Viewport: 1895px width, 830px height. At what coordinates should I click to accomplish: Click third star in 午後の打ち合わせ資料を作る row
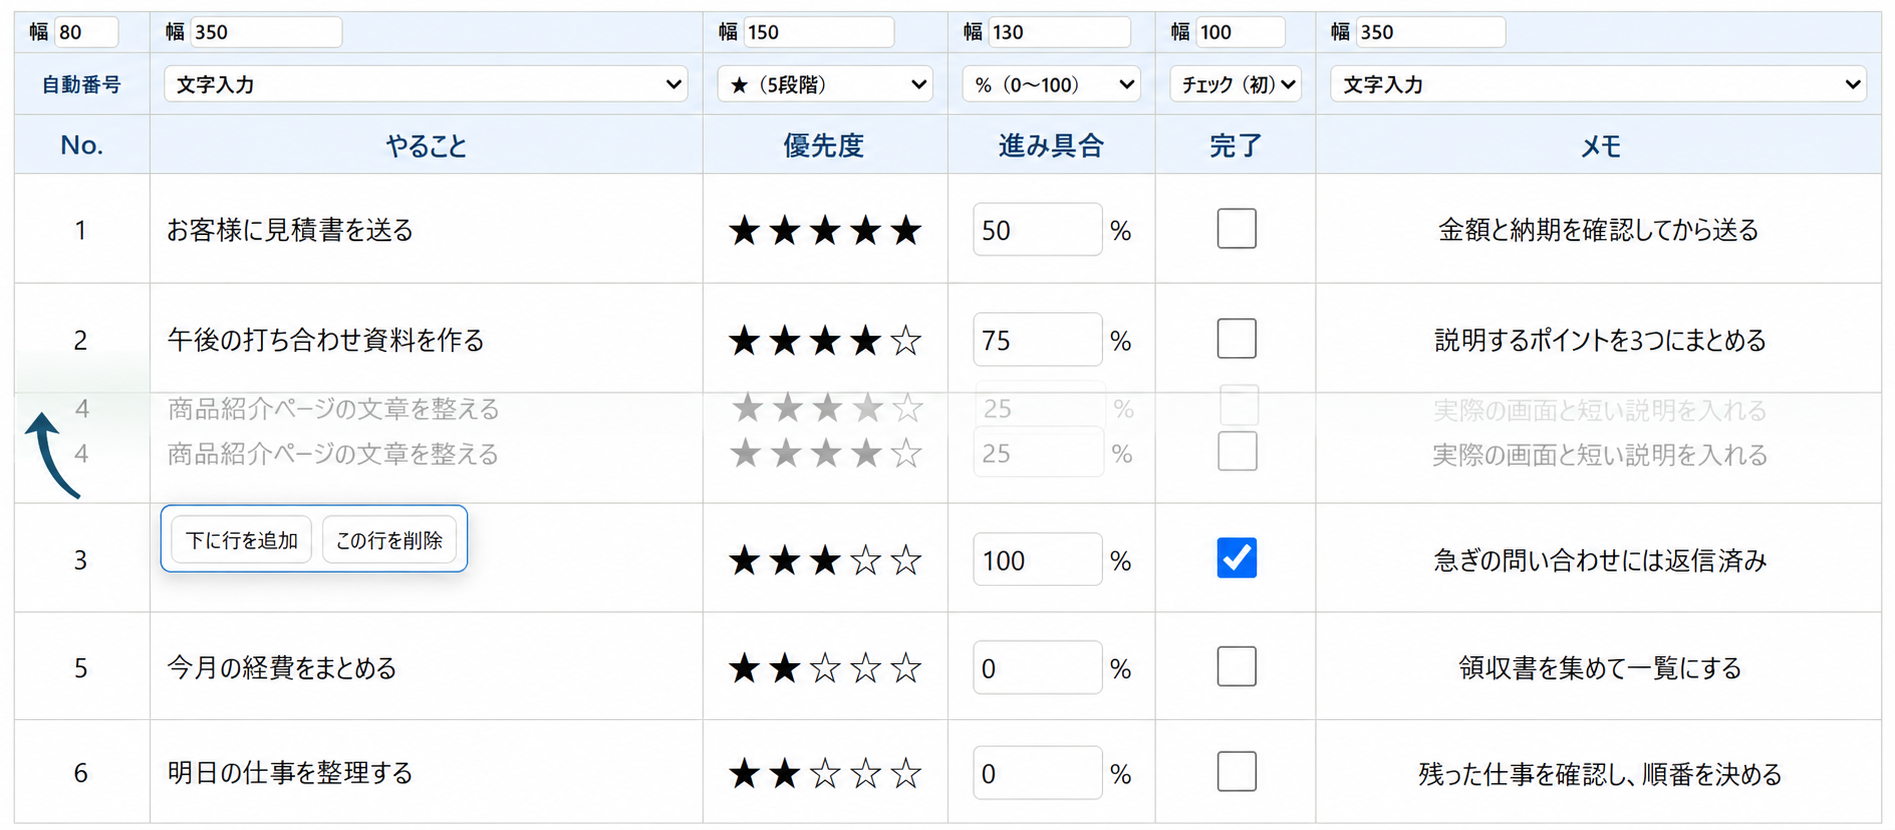[825, 341]
